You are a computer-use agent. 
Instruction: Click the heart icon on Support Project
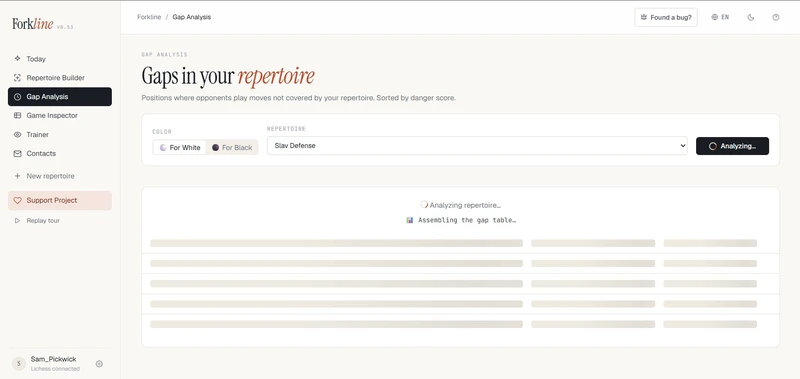point(17,200)
